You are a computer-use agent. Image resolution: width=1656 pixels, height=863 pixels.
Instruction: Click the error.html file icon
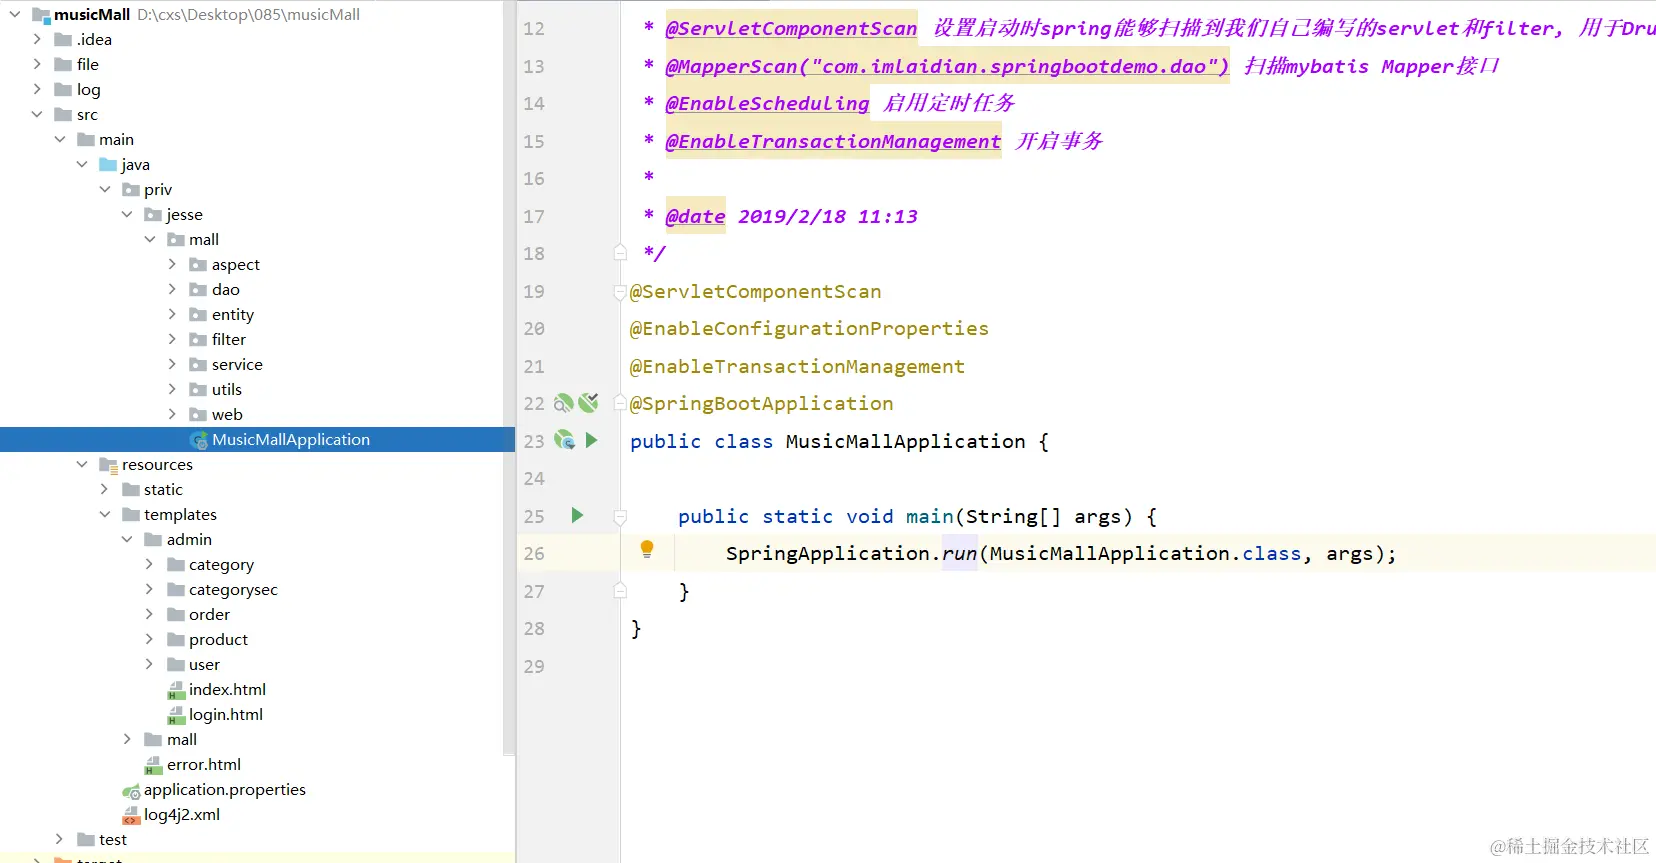(x=153, y=765)
